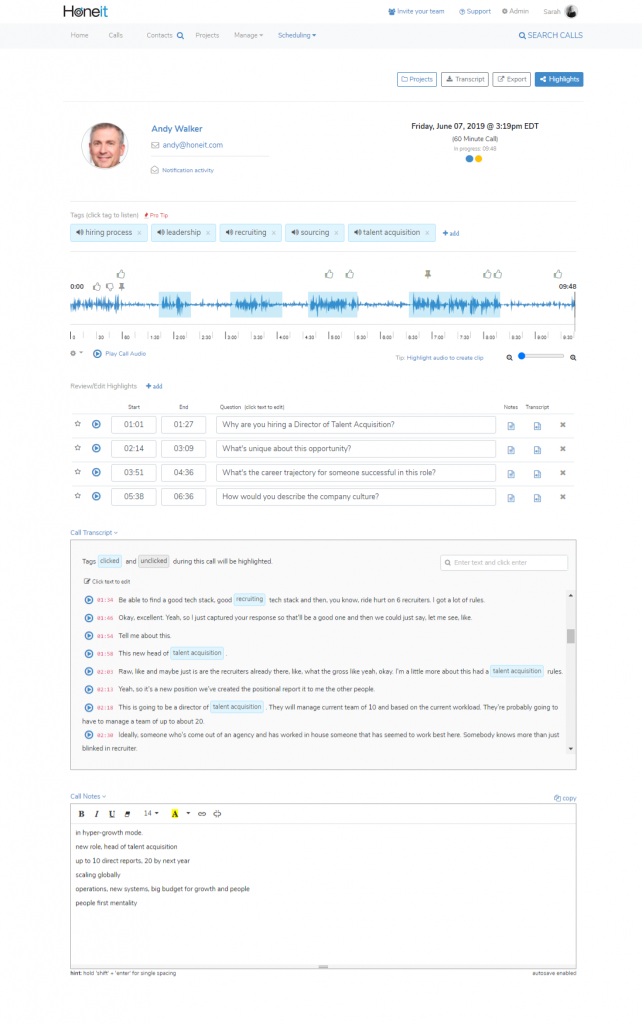This screenshot has height=1024, width=642.
Task: Open the font size 14 dropdown
Action: tap(151, 814)
